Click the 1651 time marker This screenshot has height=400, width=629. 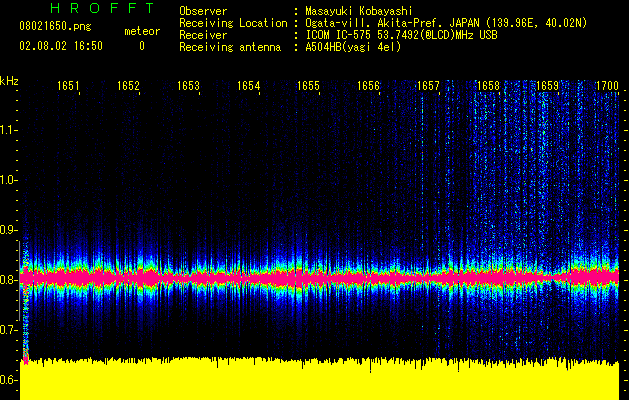pos(68,85)
